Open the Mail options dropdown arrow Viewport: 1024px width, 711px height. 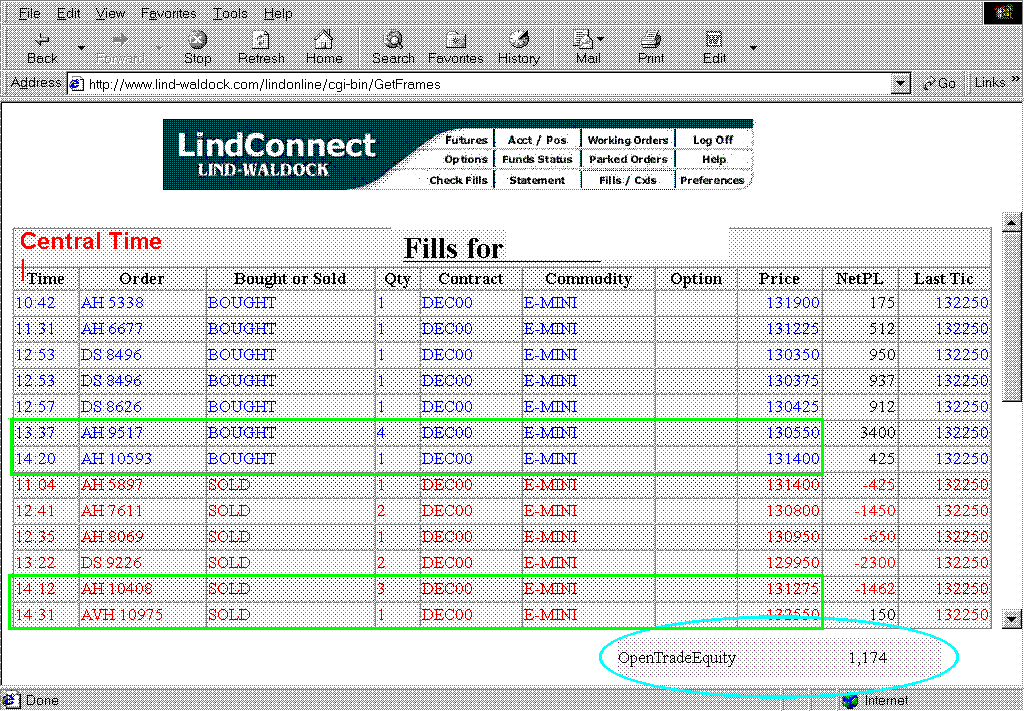click(600, 39)
